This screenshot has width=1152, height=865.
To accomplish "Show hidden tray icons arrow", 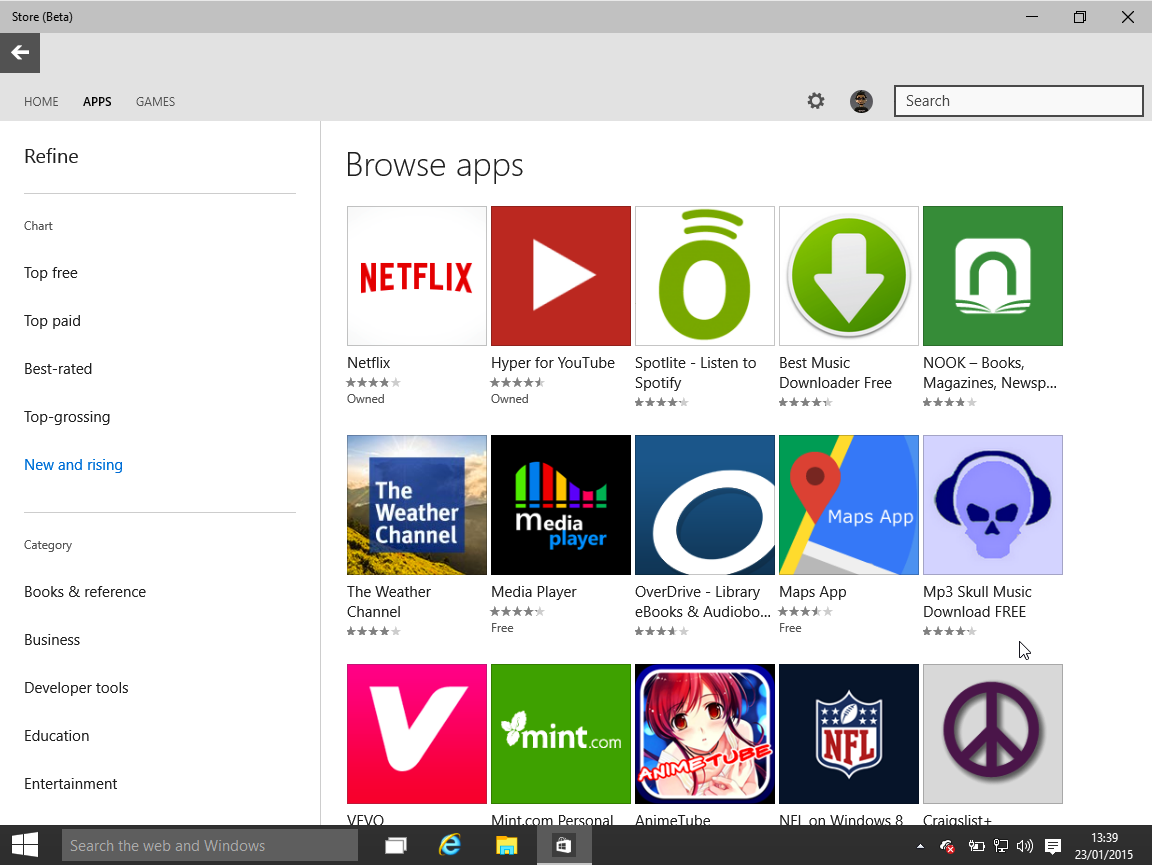I will click(920, 847).
